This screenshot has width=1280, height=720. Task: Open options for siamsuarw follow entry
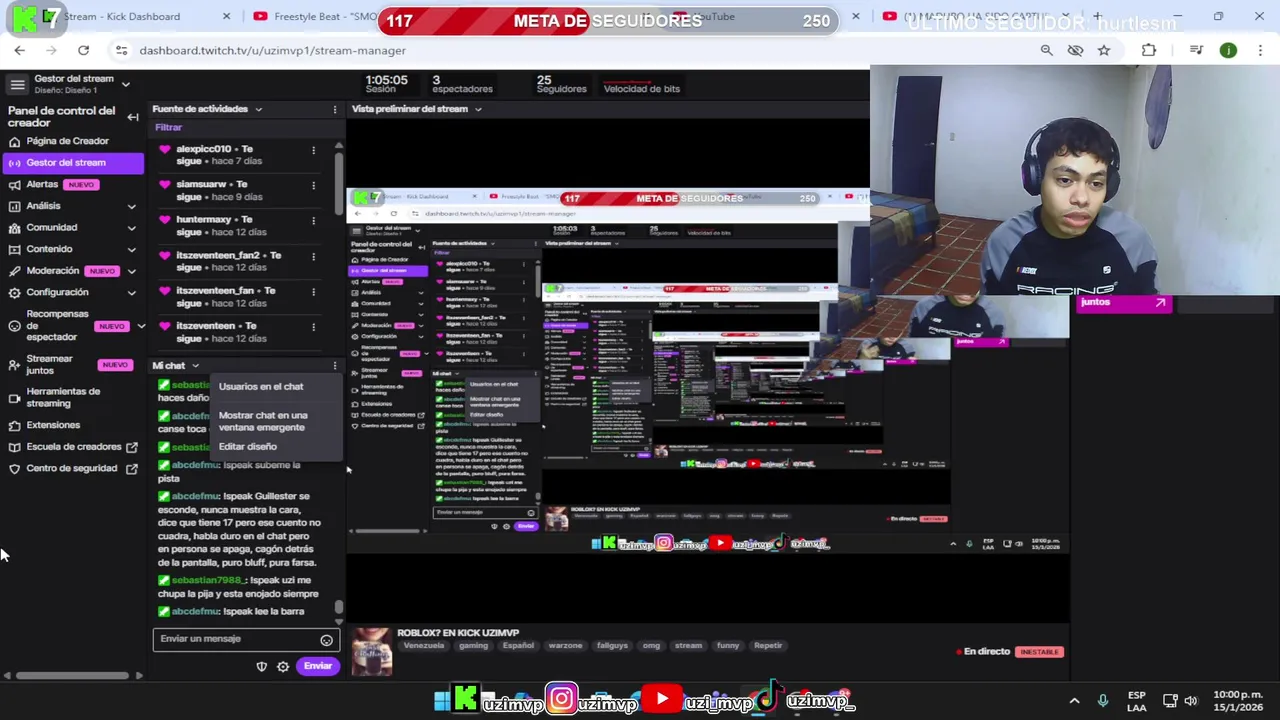[313, 185]
